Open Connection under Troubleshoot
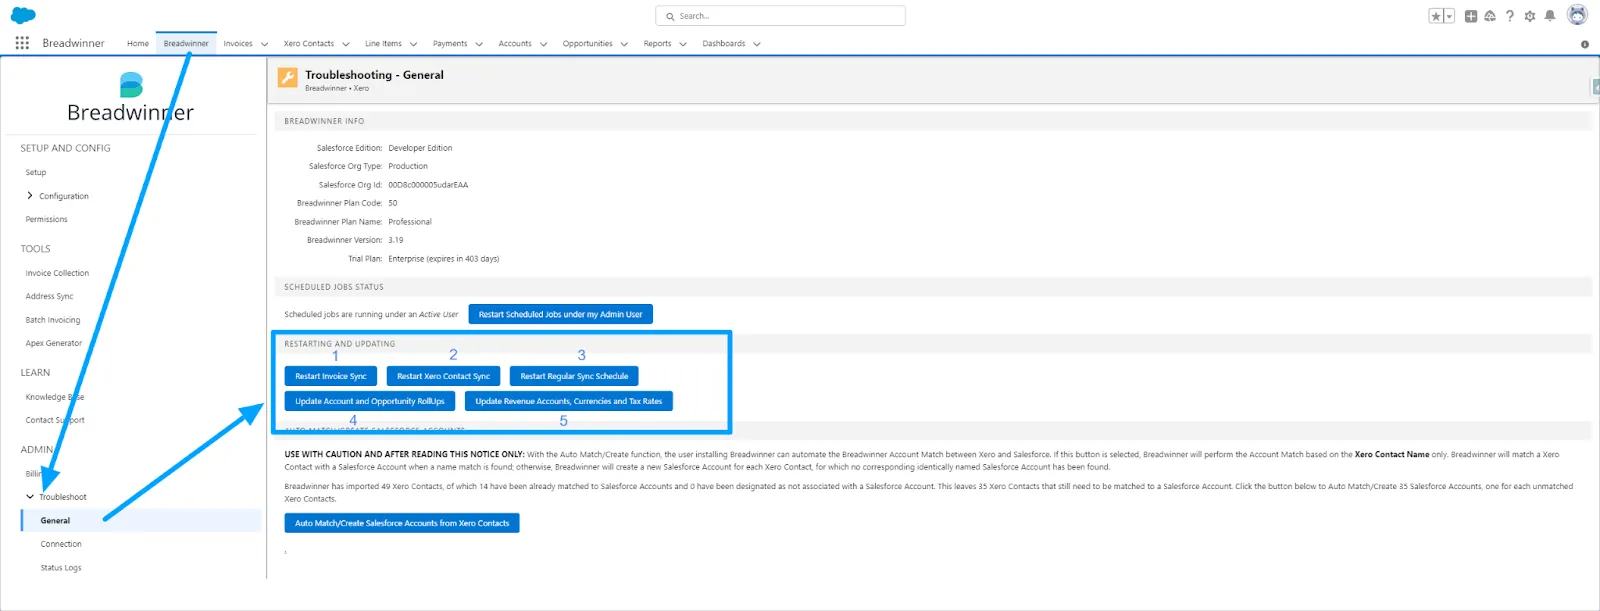Image resolution: width=1600 pixels, height=611 pixels. pyautogui.click(x=61, y=544)
